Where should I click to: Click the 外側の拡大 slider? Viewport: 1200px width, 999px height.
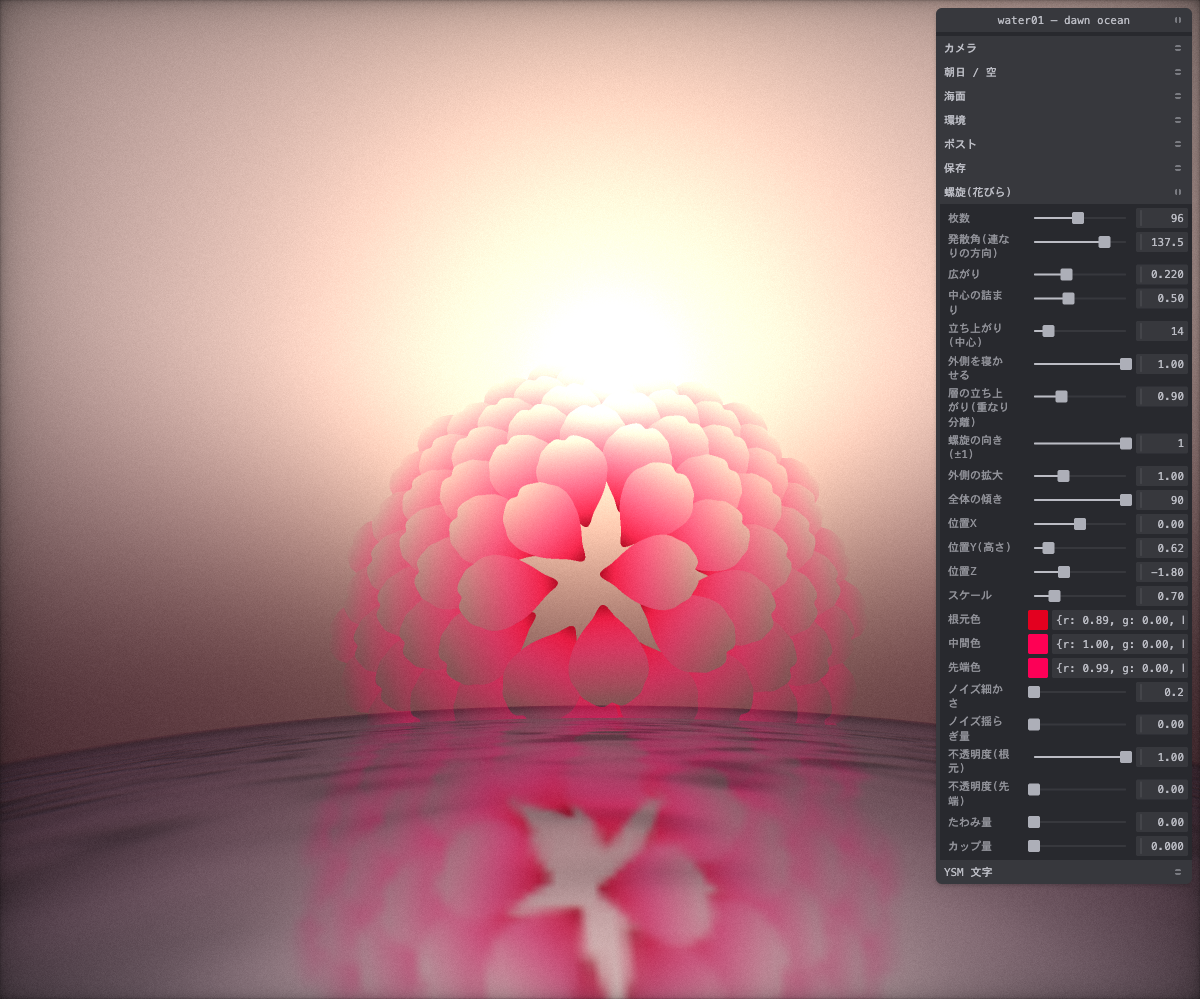point(1080,476)
